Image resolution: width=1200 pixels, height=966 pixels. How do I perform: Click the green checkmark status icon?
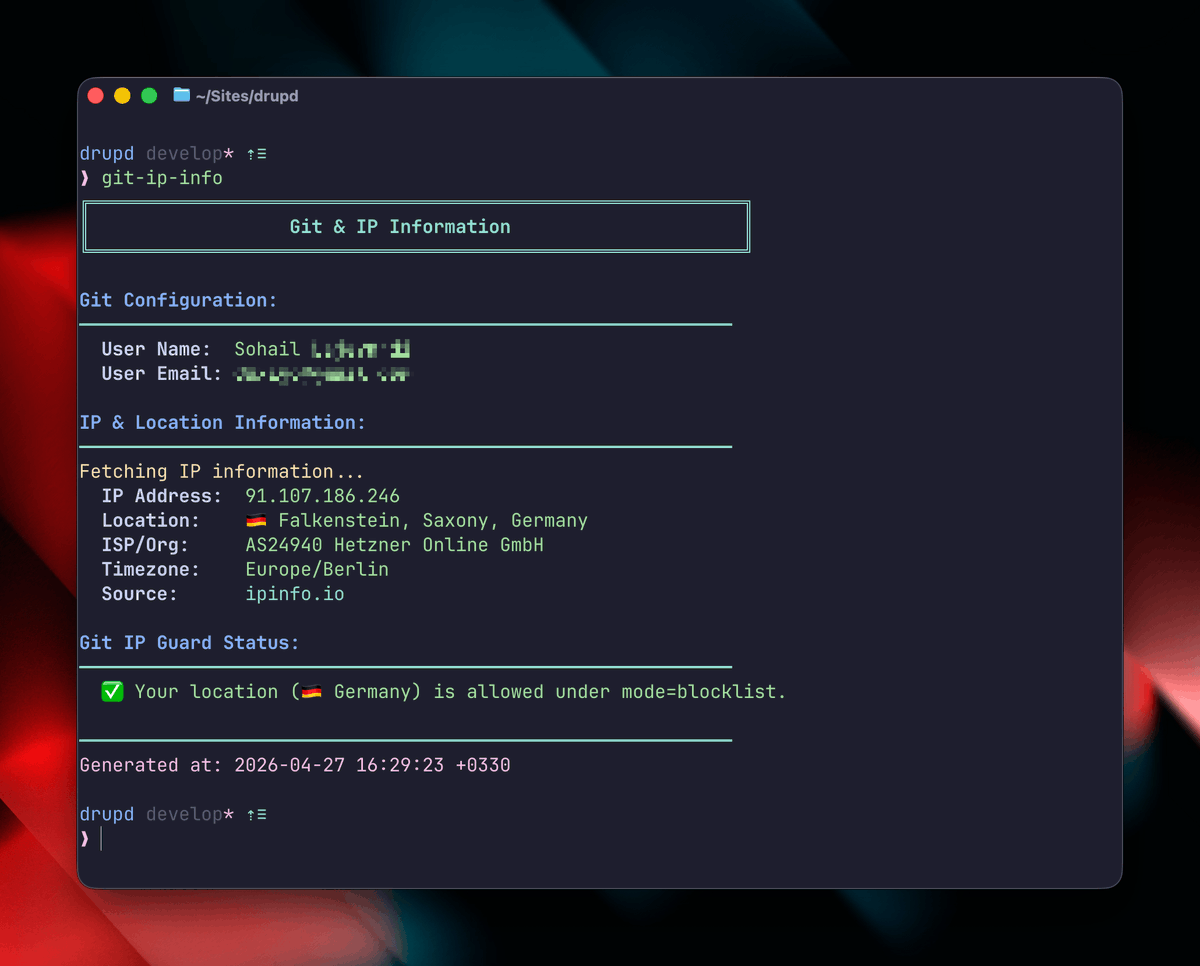(112, 692)
